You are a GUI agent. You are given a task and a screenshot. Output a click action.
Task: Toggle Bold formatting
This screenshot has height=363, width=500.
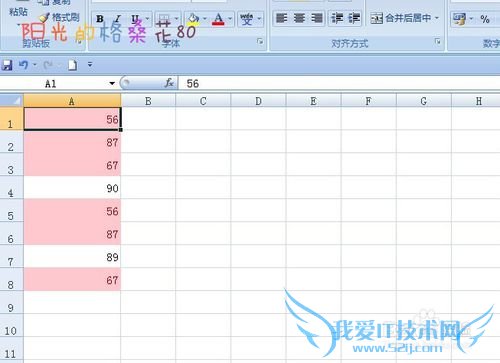100,19
